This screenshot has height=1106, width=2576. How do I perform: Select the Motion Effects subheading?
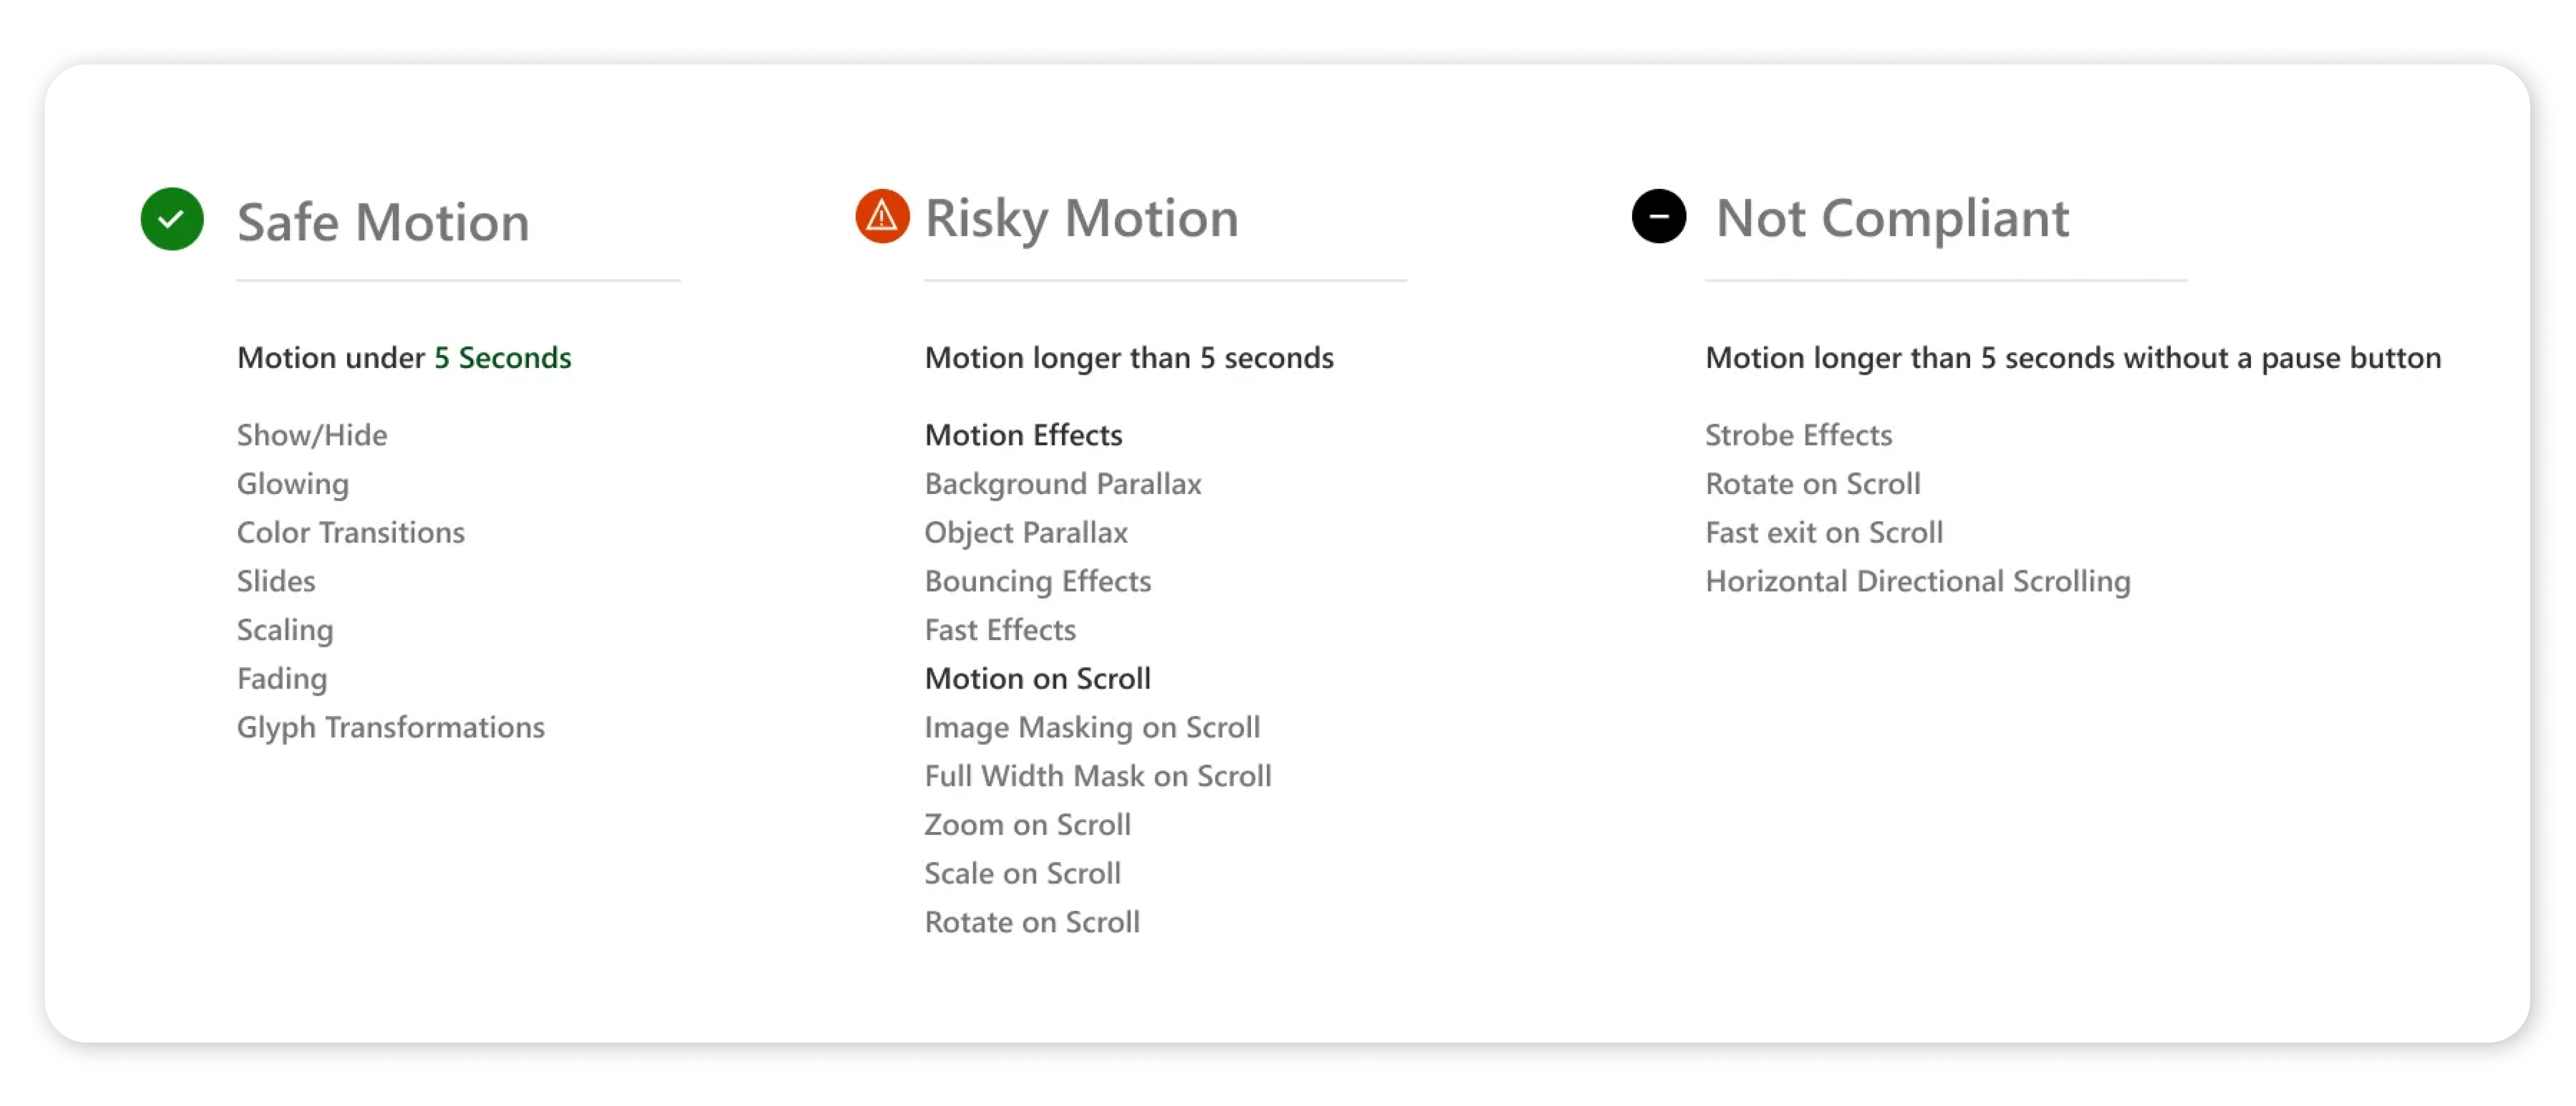[1023, 435]
